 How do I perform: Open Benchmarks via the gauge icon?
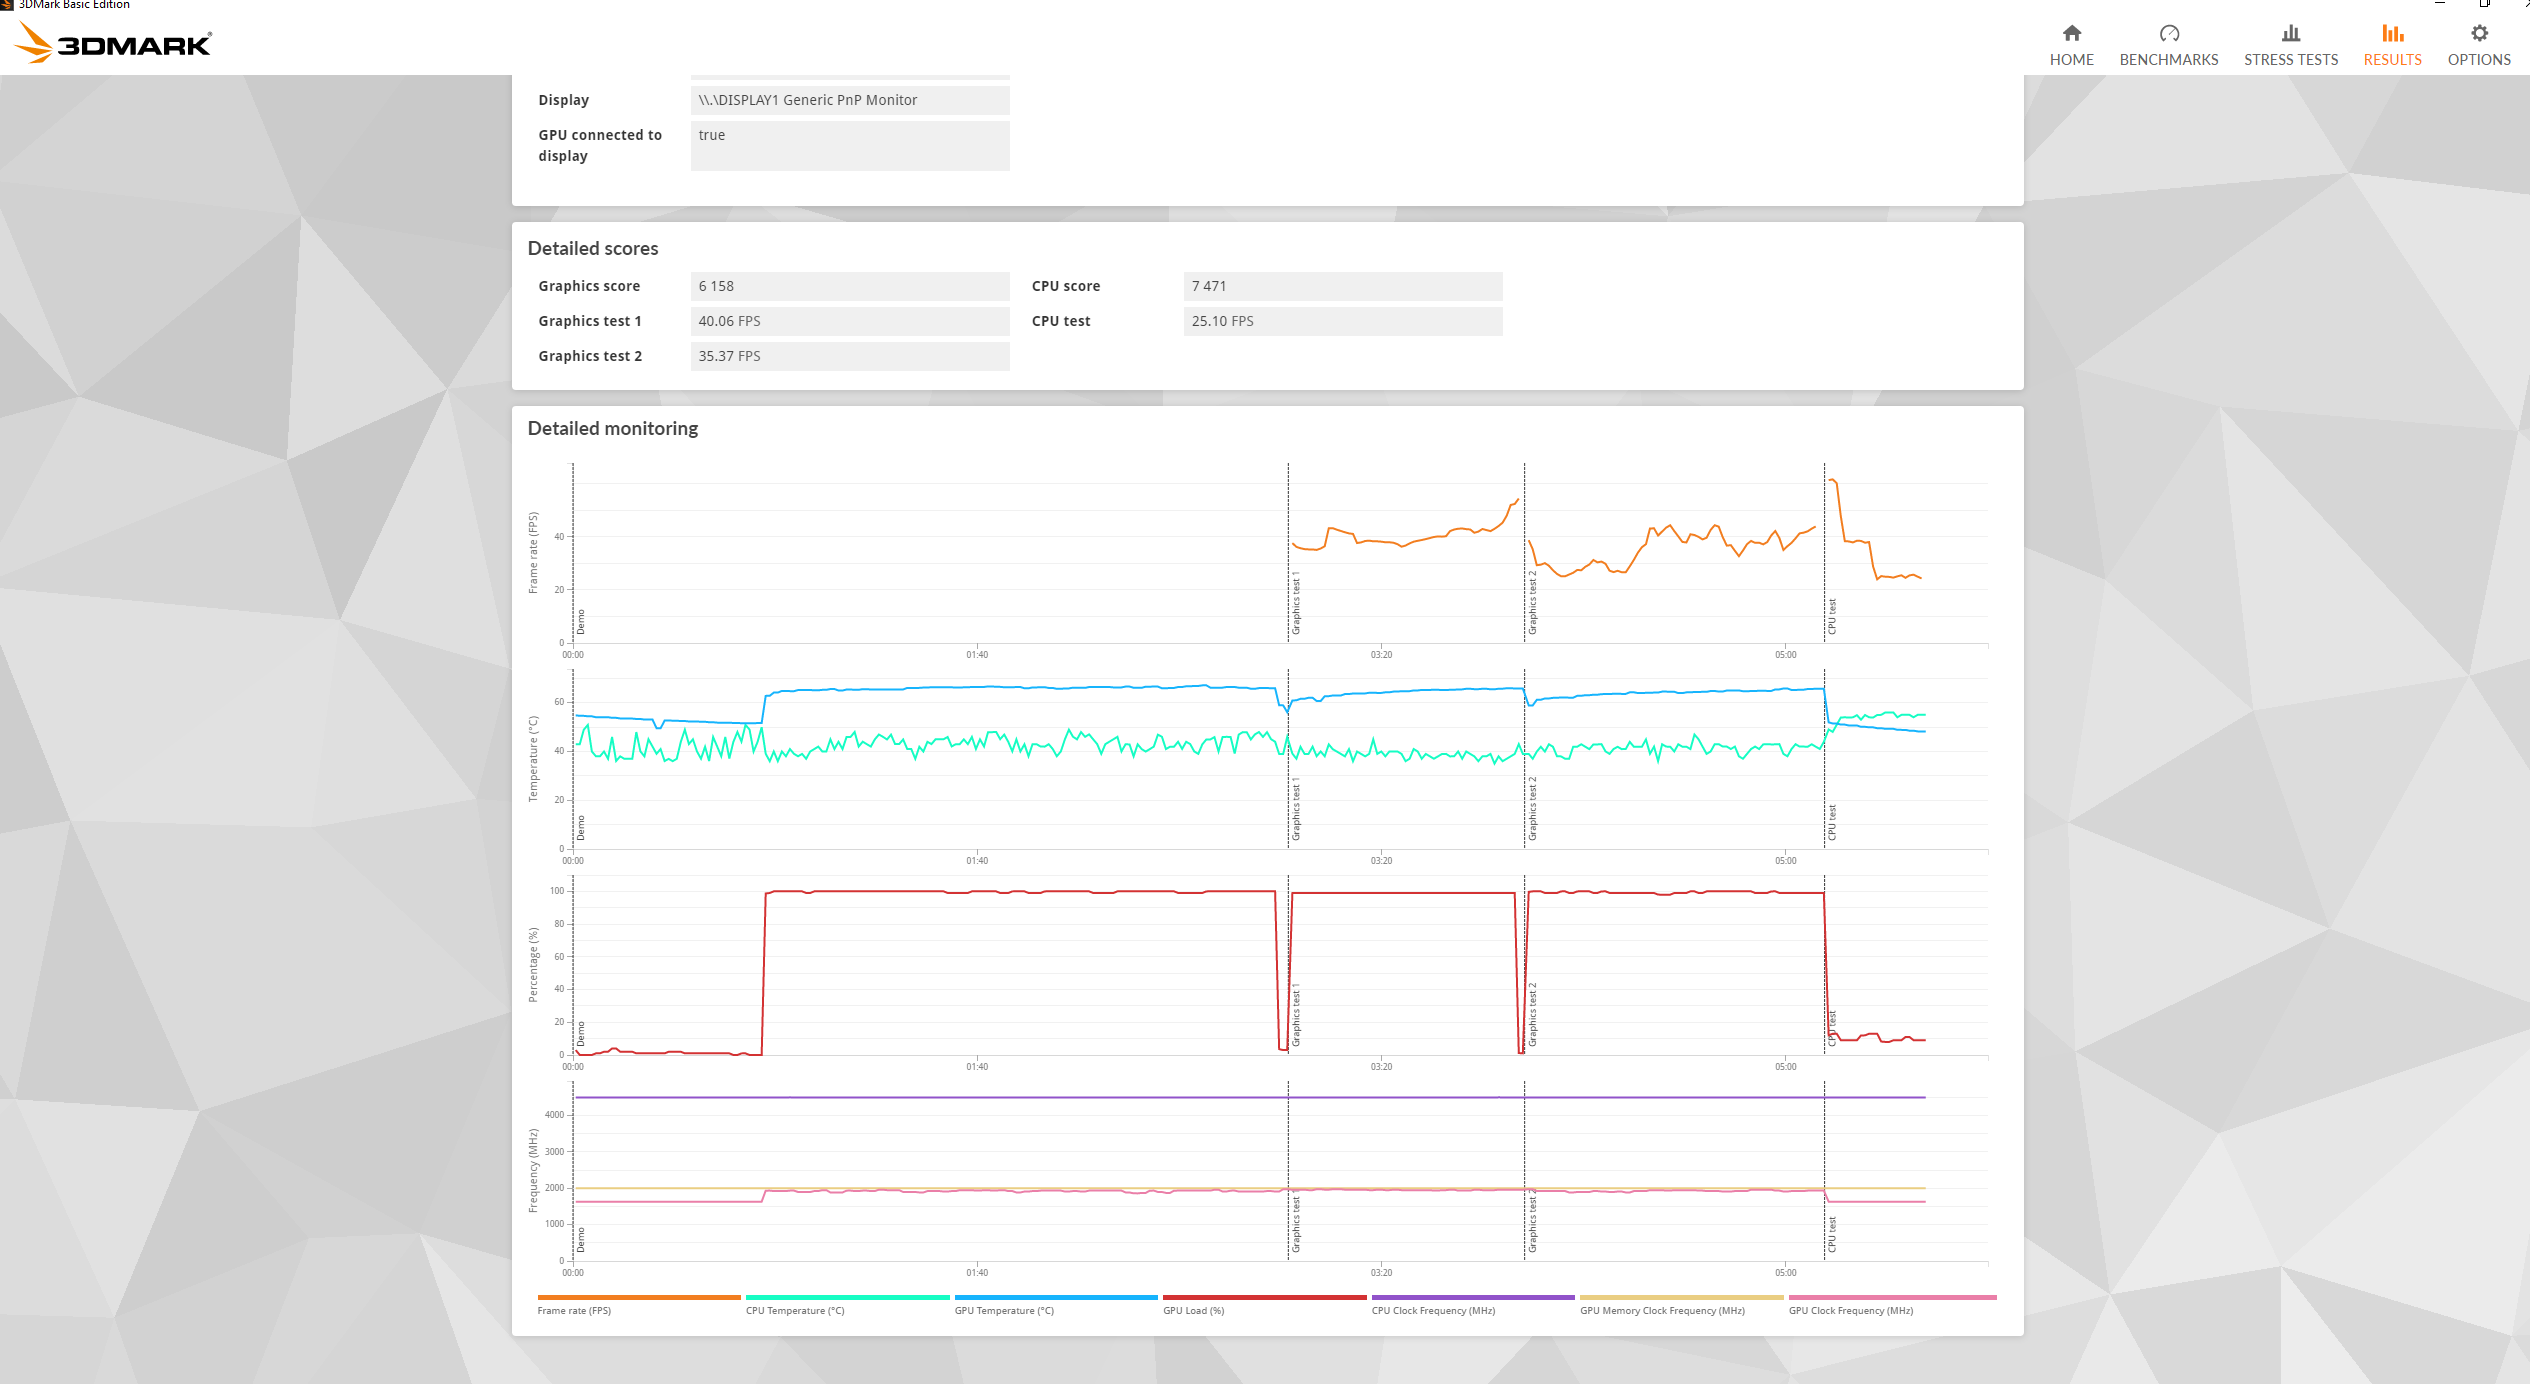click(x=2168, y=33)
